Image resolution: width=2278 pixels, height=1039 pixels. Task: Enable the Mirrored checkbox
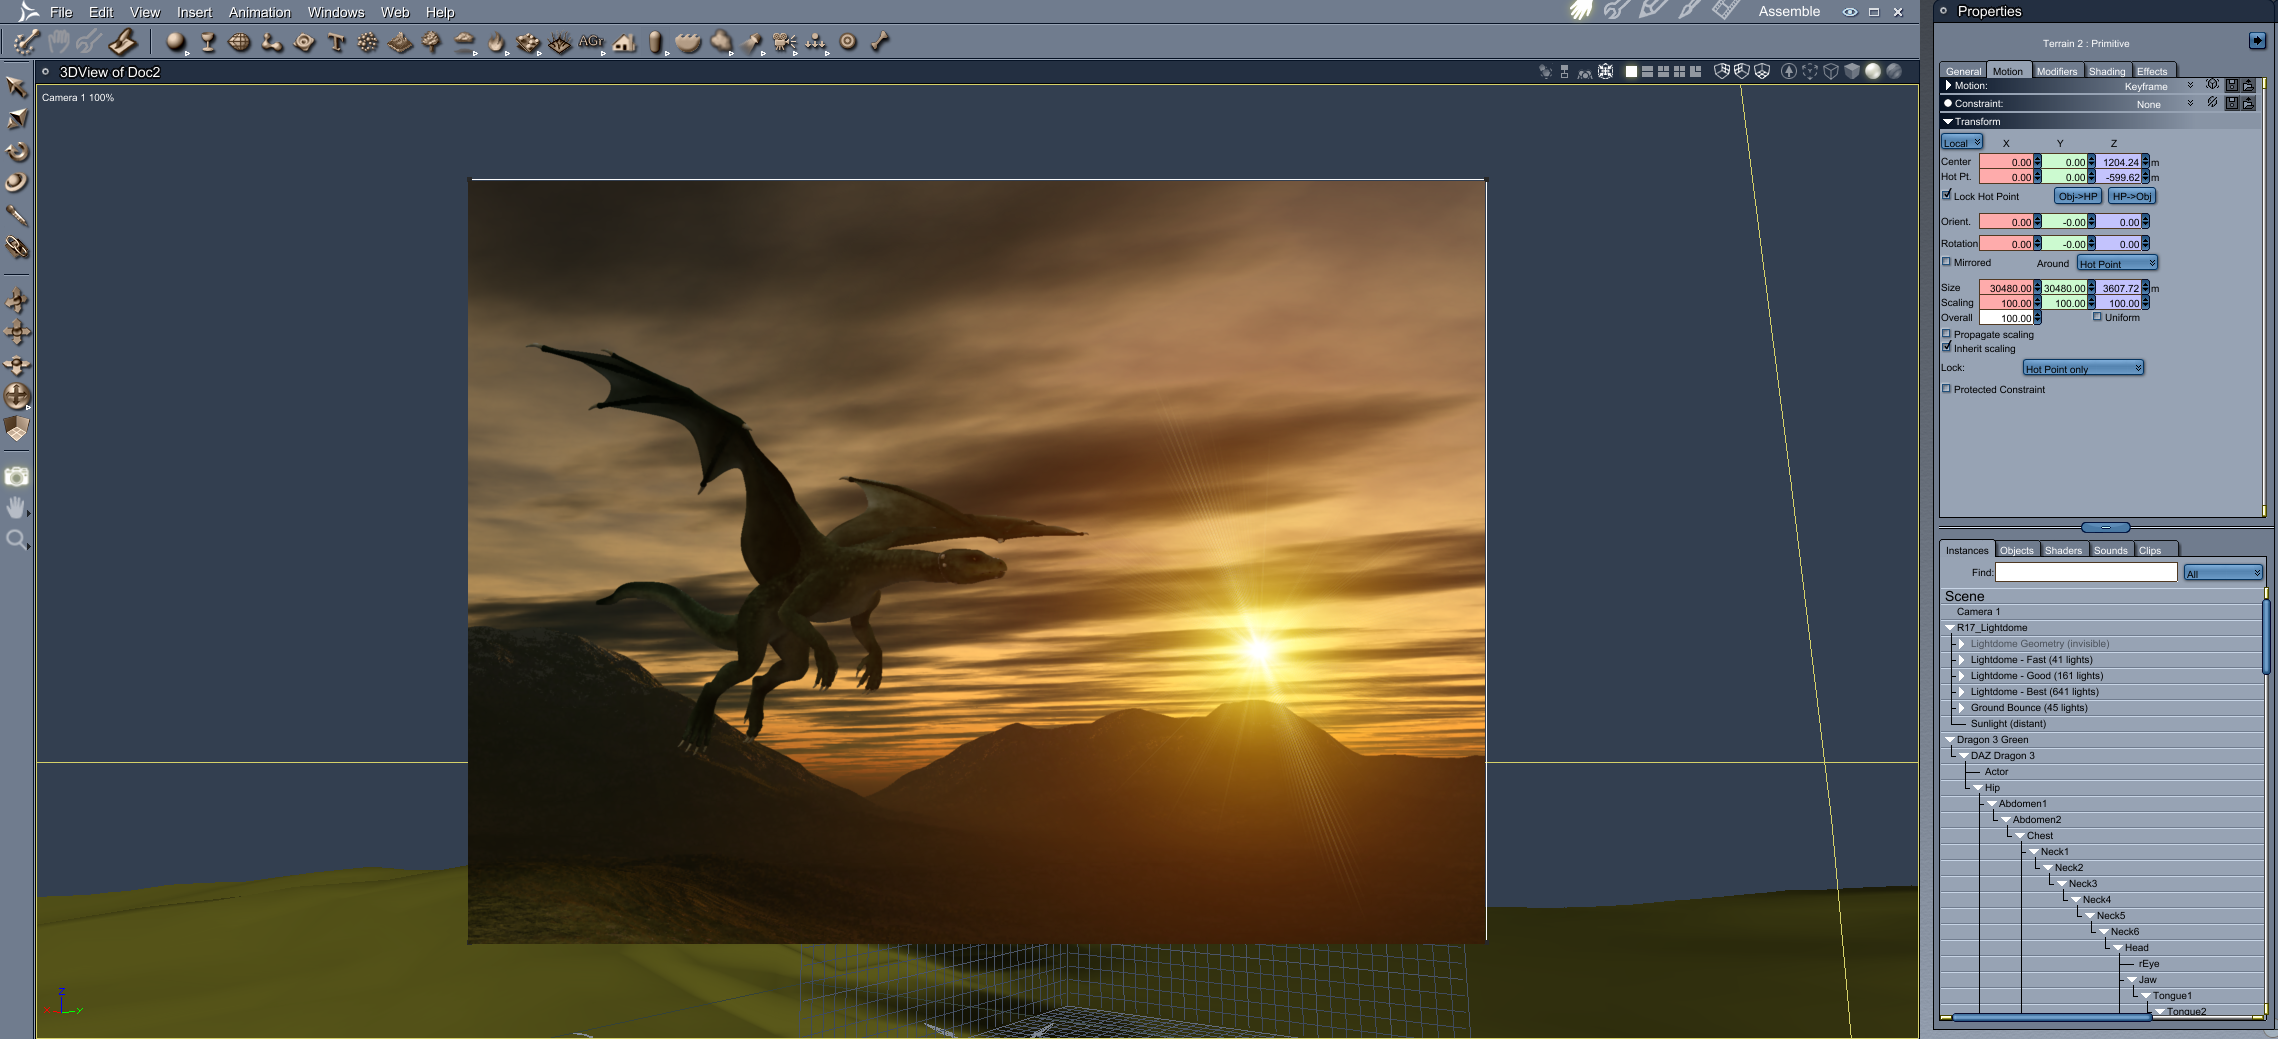1947,262
